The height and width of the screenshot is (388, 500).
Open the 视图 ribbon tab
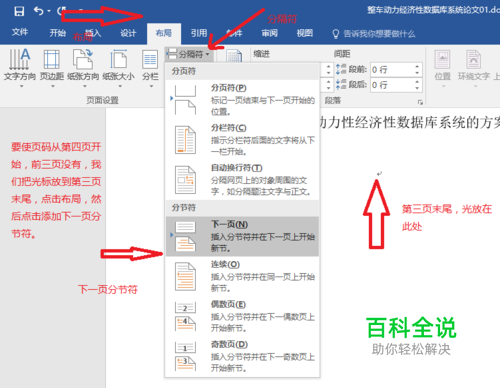click(x=305, y=33)
